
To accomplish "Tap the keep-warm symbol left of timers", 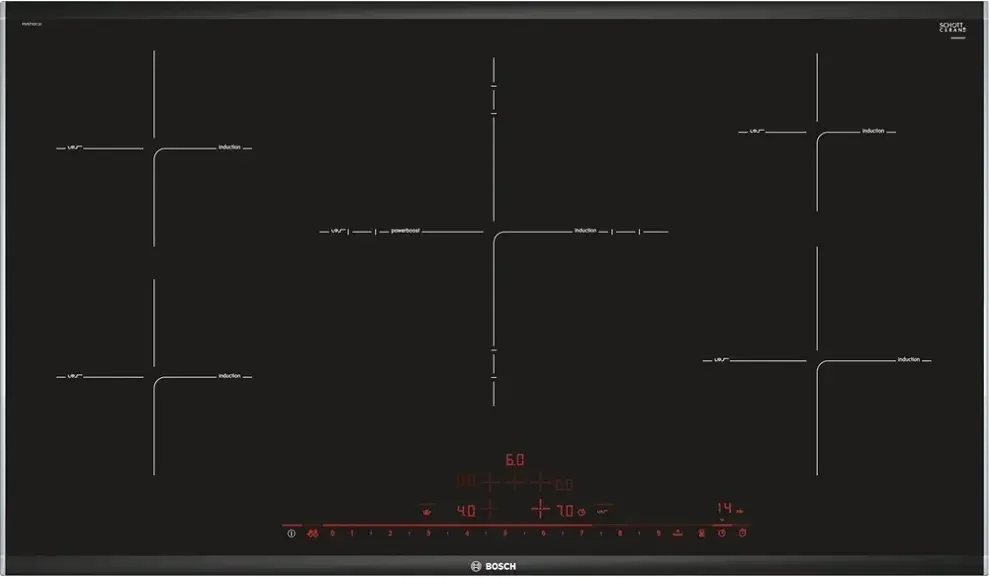I will [701, 533].
